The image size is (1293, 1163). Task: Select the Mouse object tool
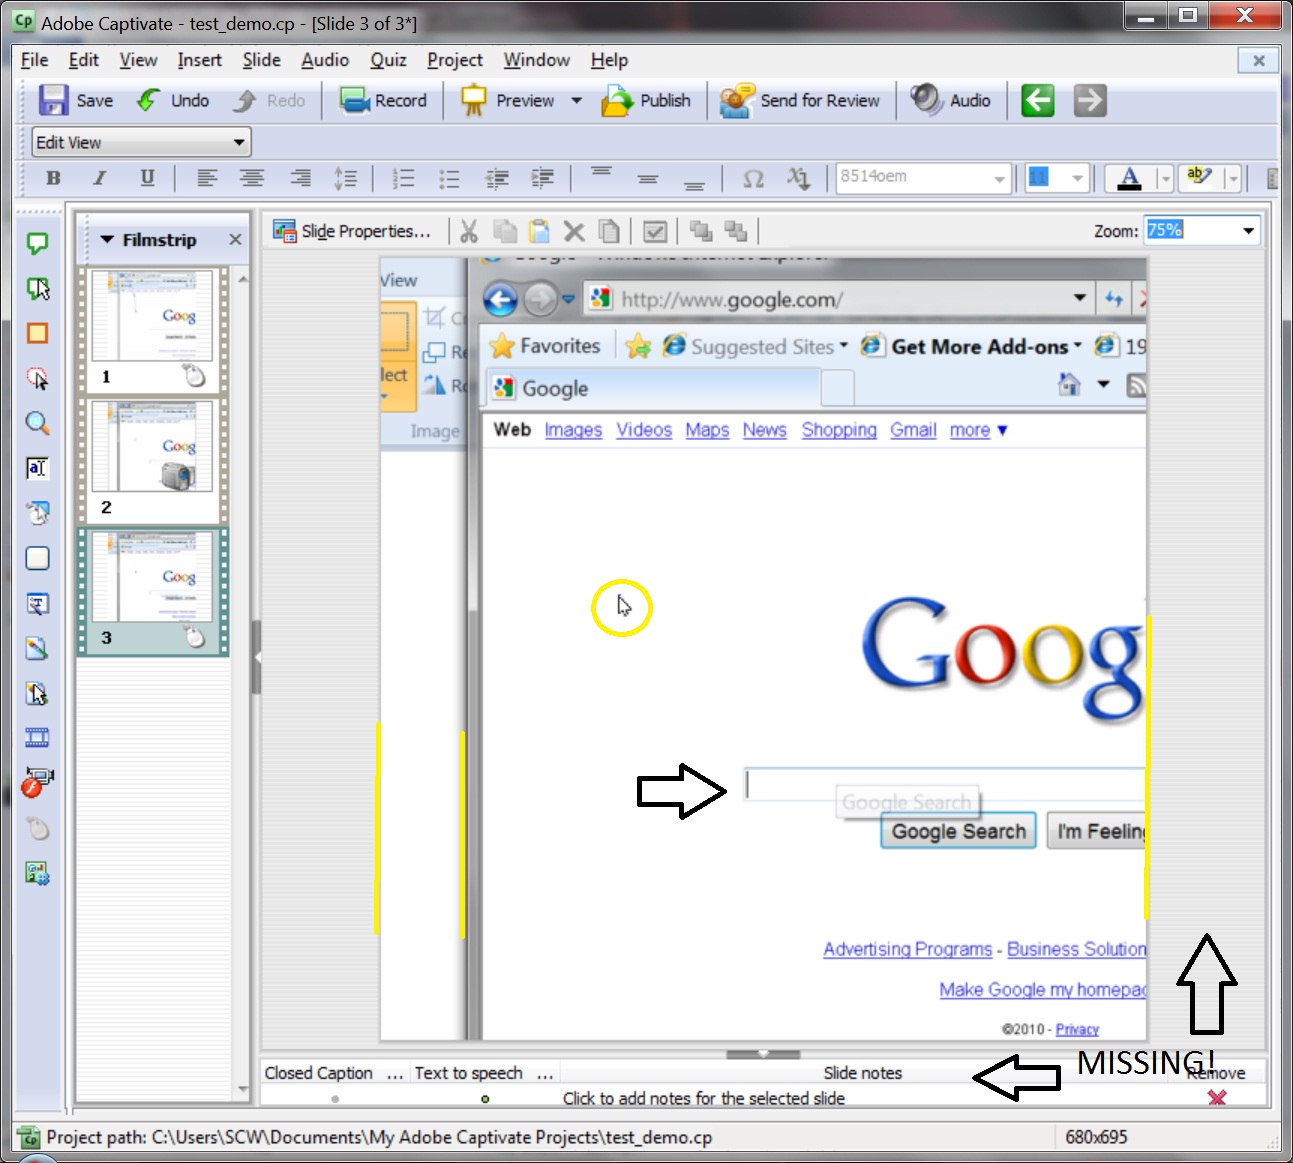click(x=37, y=828)
